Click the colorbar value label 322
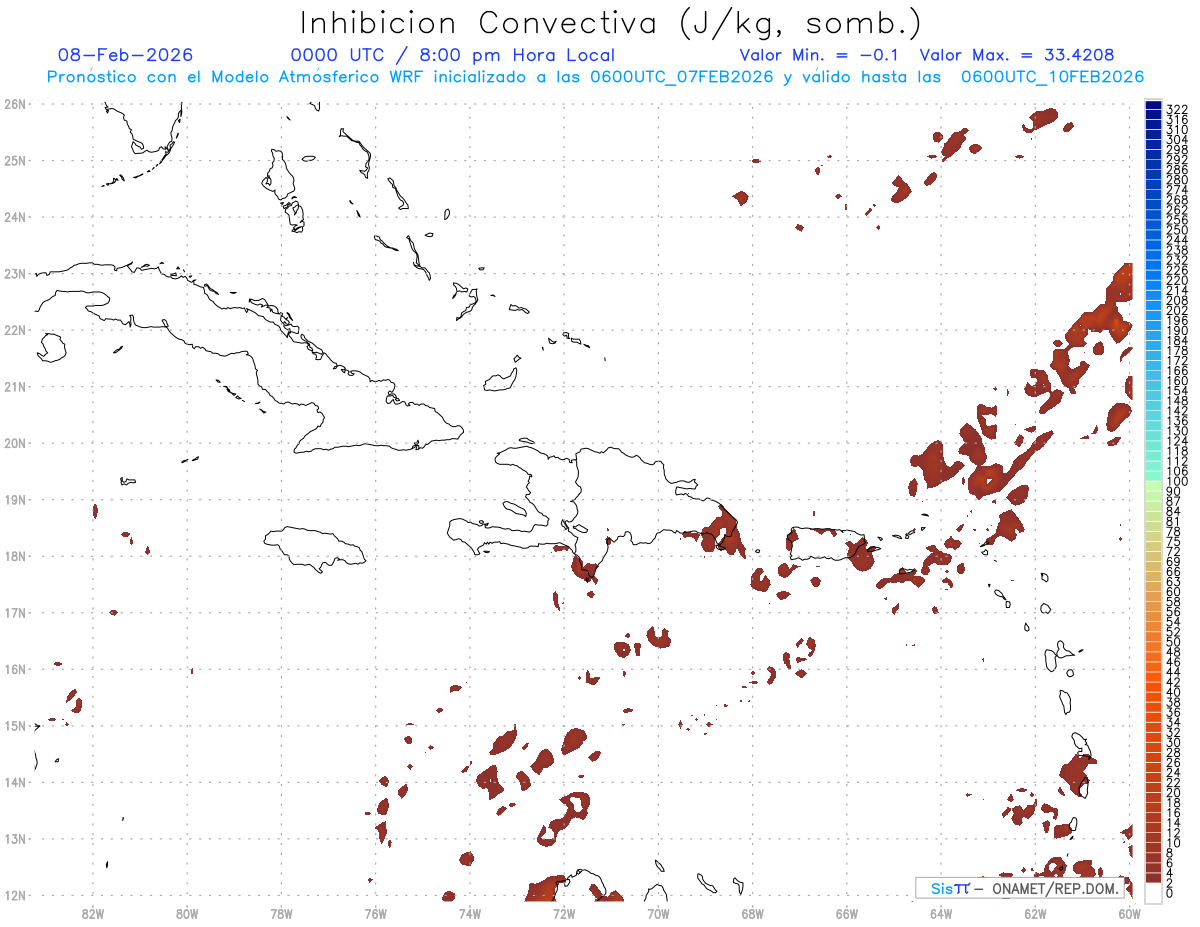This screenshot has width=1200, height=927. coord(1177,109)
